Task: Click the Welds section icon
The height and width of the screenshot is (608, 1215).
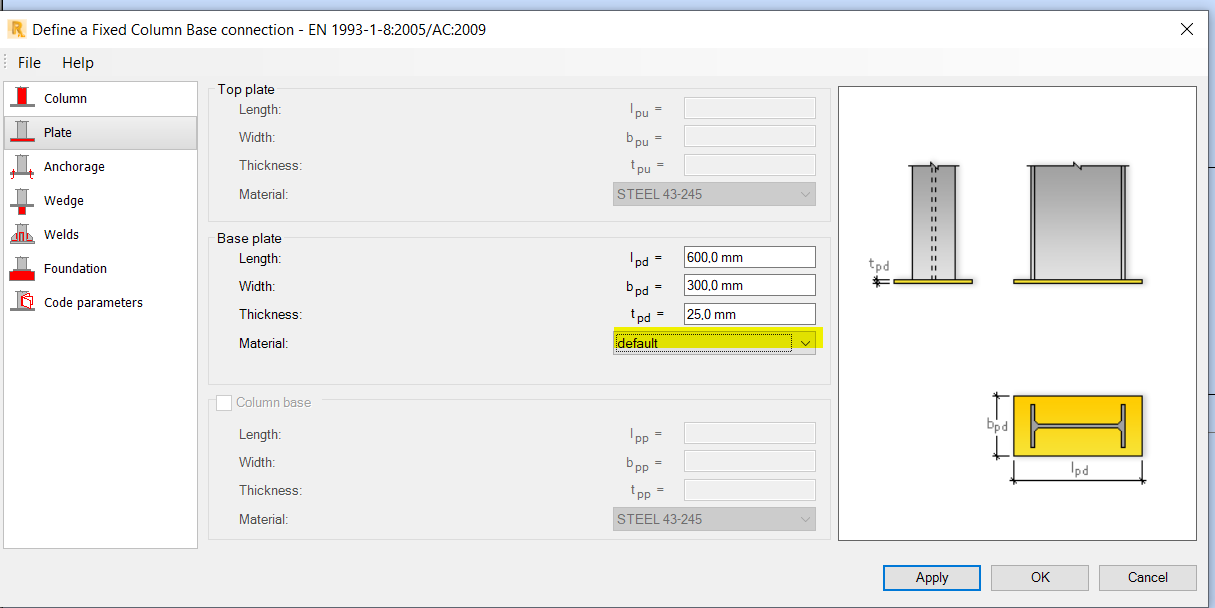Action: (23, 234)
